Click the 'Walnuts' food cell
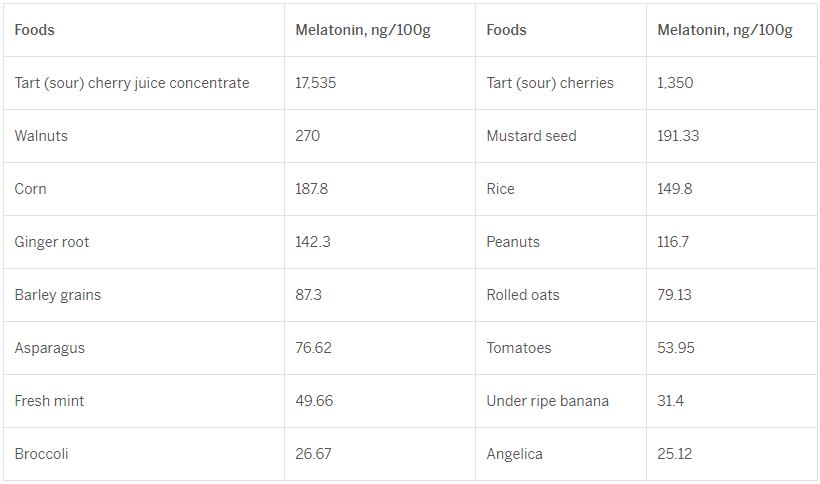820x484 pixels. 42,136
